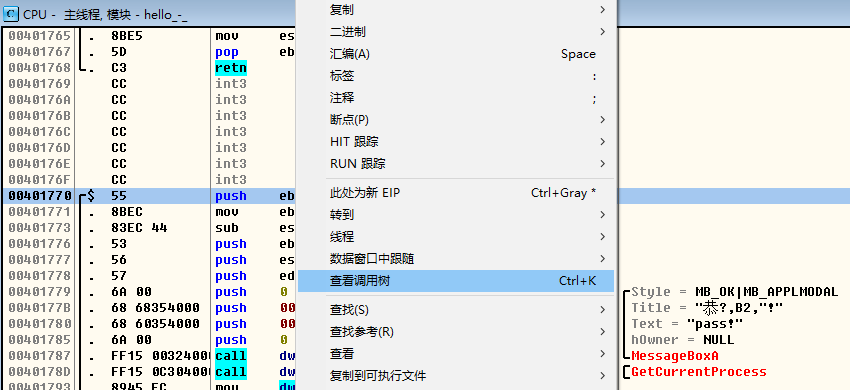Expand arrow beside 线程 entry
850x390 pixels.
click(603, 236)
